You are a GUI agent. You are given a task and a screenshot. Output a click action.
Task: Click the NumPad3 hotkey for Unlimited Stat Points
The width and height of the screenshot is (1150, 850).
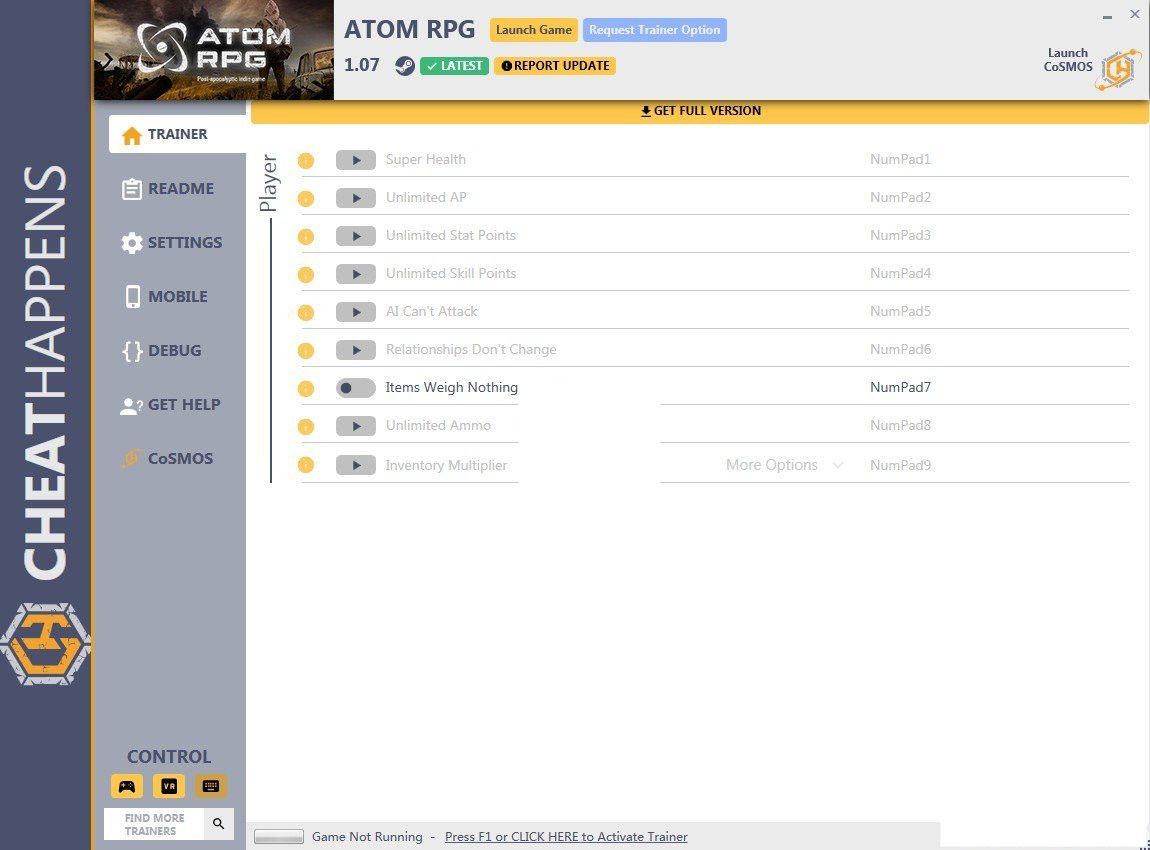tap(900, 235)
